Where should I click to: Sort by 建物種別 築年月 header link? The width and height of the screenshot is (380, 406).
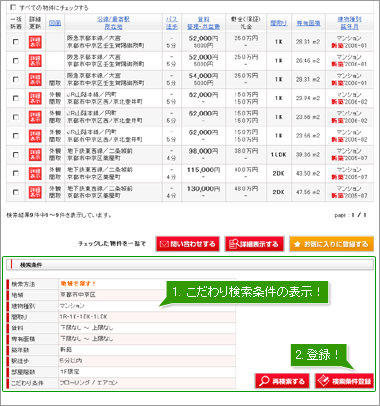point(349,23)
